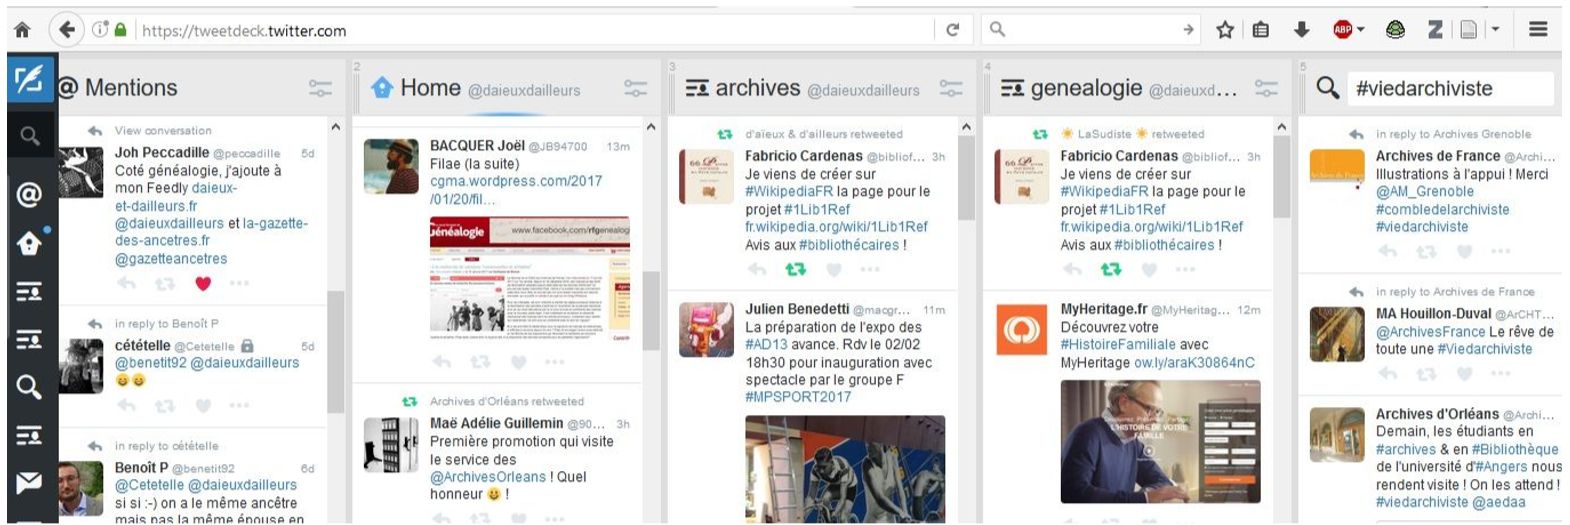Open the browser downloads arrow

(1301, 30)
